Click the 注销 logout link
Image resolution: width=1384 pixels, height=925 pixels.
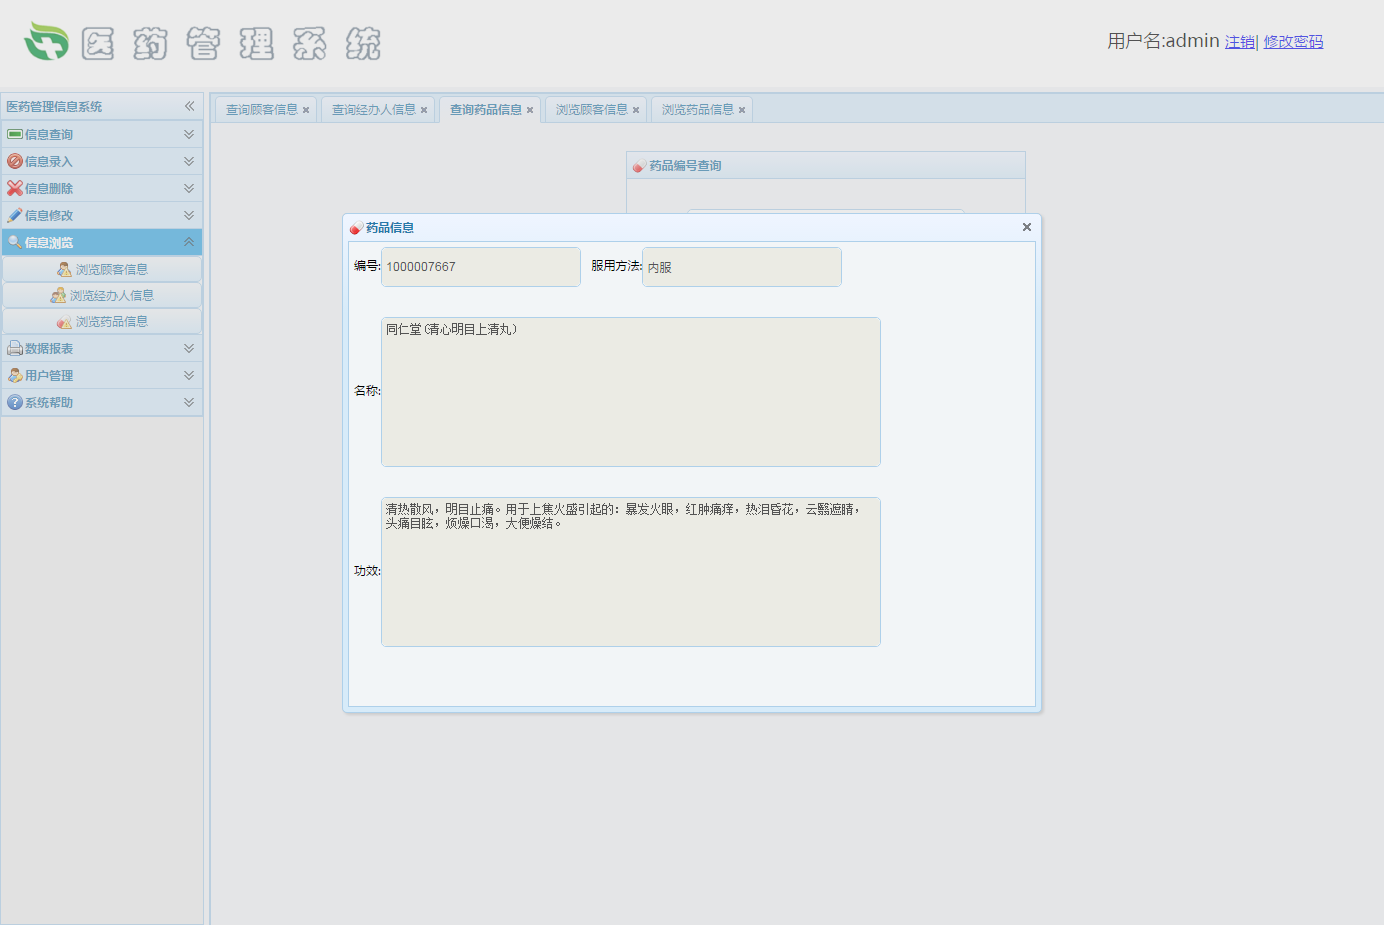coord(1240,42)
